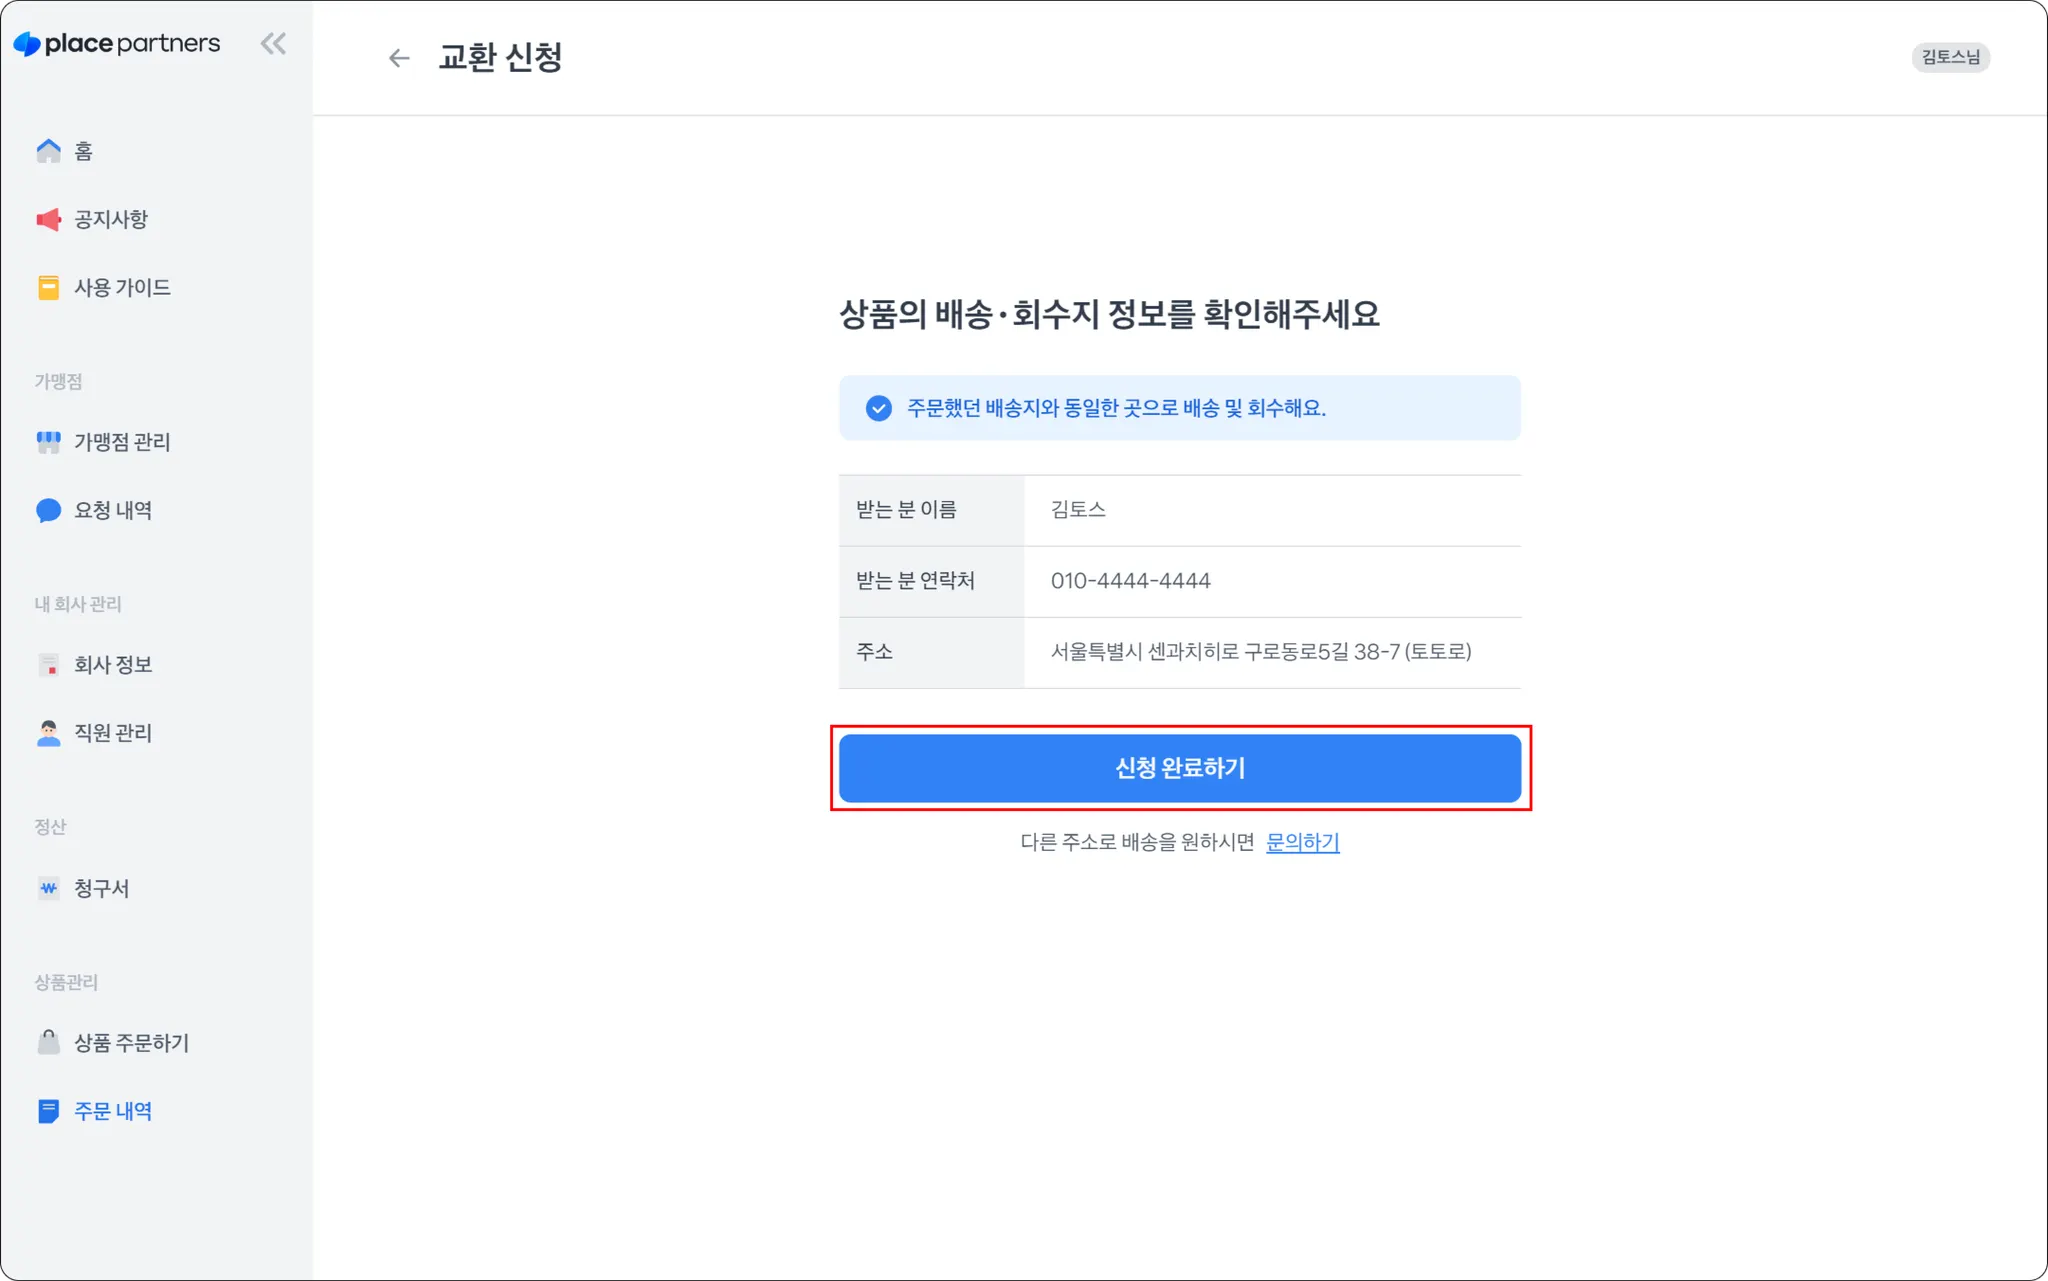Click the 받는 분 연락처 phone number field
This screenshot has width=2048, height=1281.
1130,581
